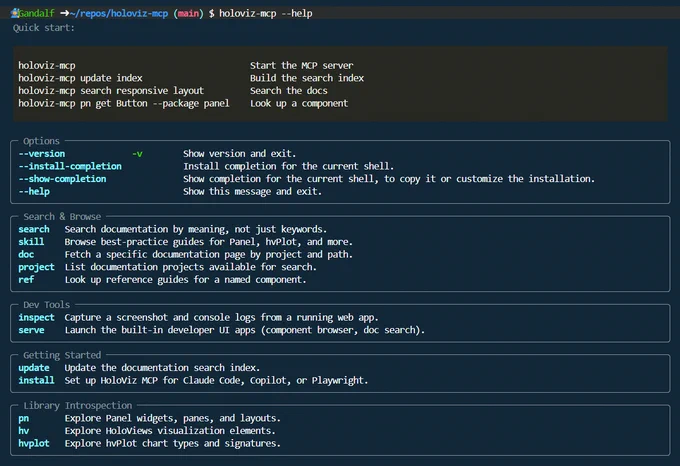Click 'List documentation projects available' description

tap(190, 267)
